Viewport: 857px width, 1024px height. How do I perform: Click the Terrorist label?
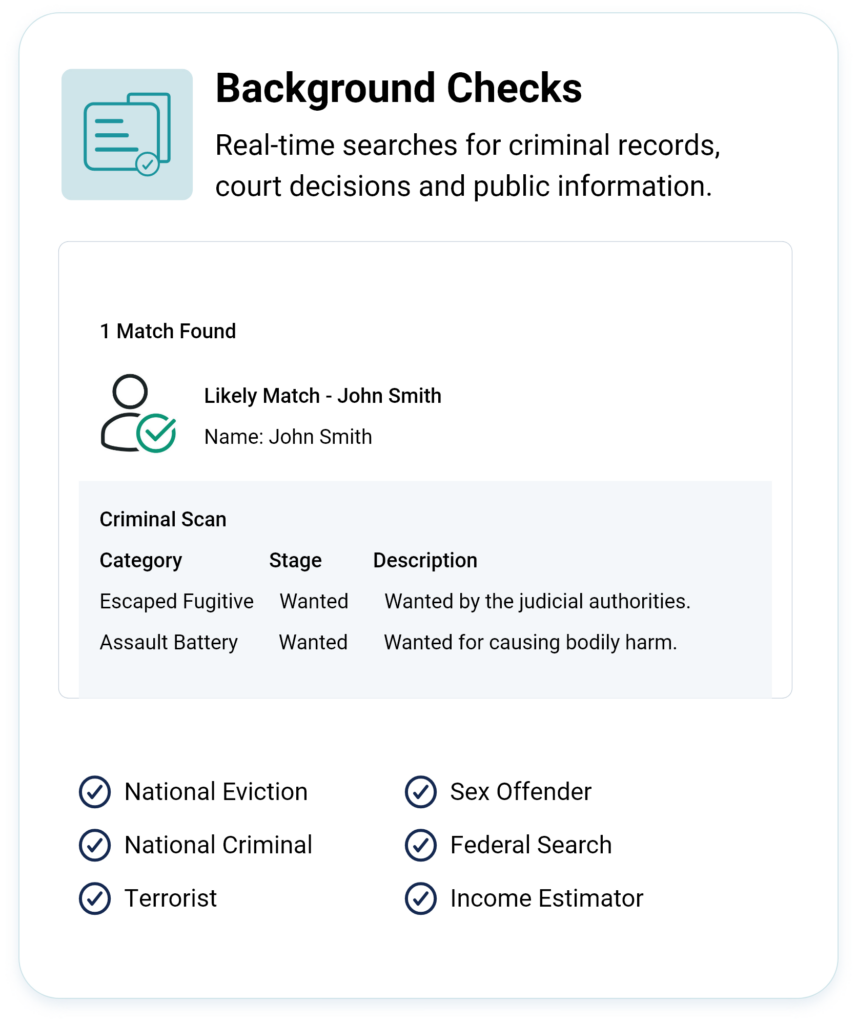click(170, 899)
